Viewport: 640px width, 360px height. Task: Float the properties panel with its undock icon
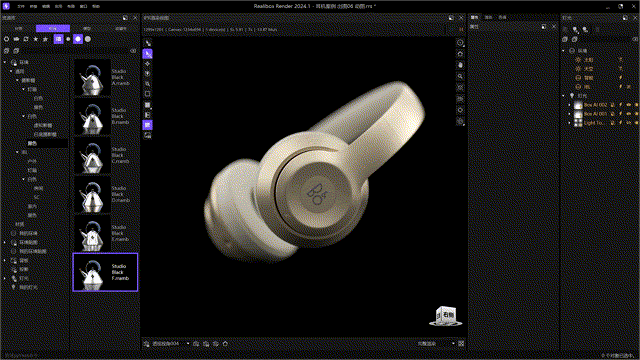point(544,27)
